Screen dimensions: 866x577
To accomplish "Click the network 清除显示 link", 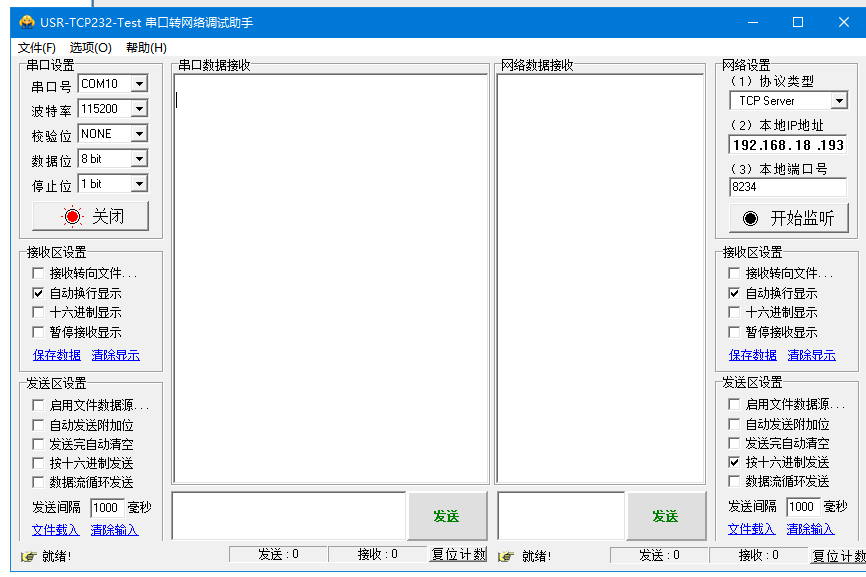I will click(811, 355).
